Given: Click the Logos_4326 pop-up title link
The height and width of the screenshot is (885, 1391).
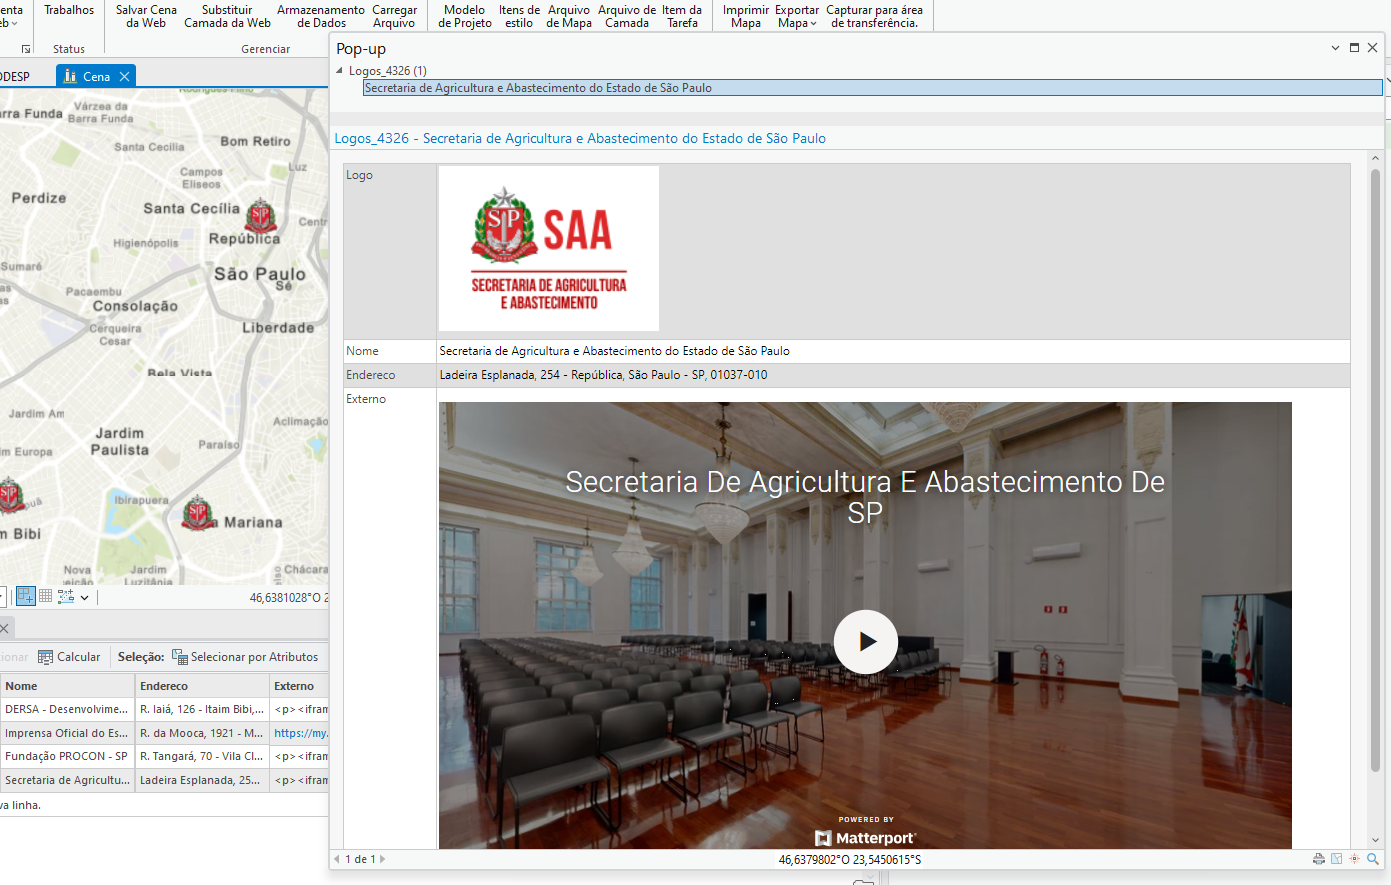Looking at the screenshot, I should pos(580,139).
